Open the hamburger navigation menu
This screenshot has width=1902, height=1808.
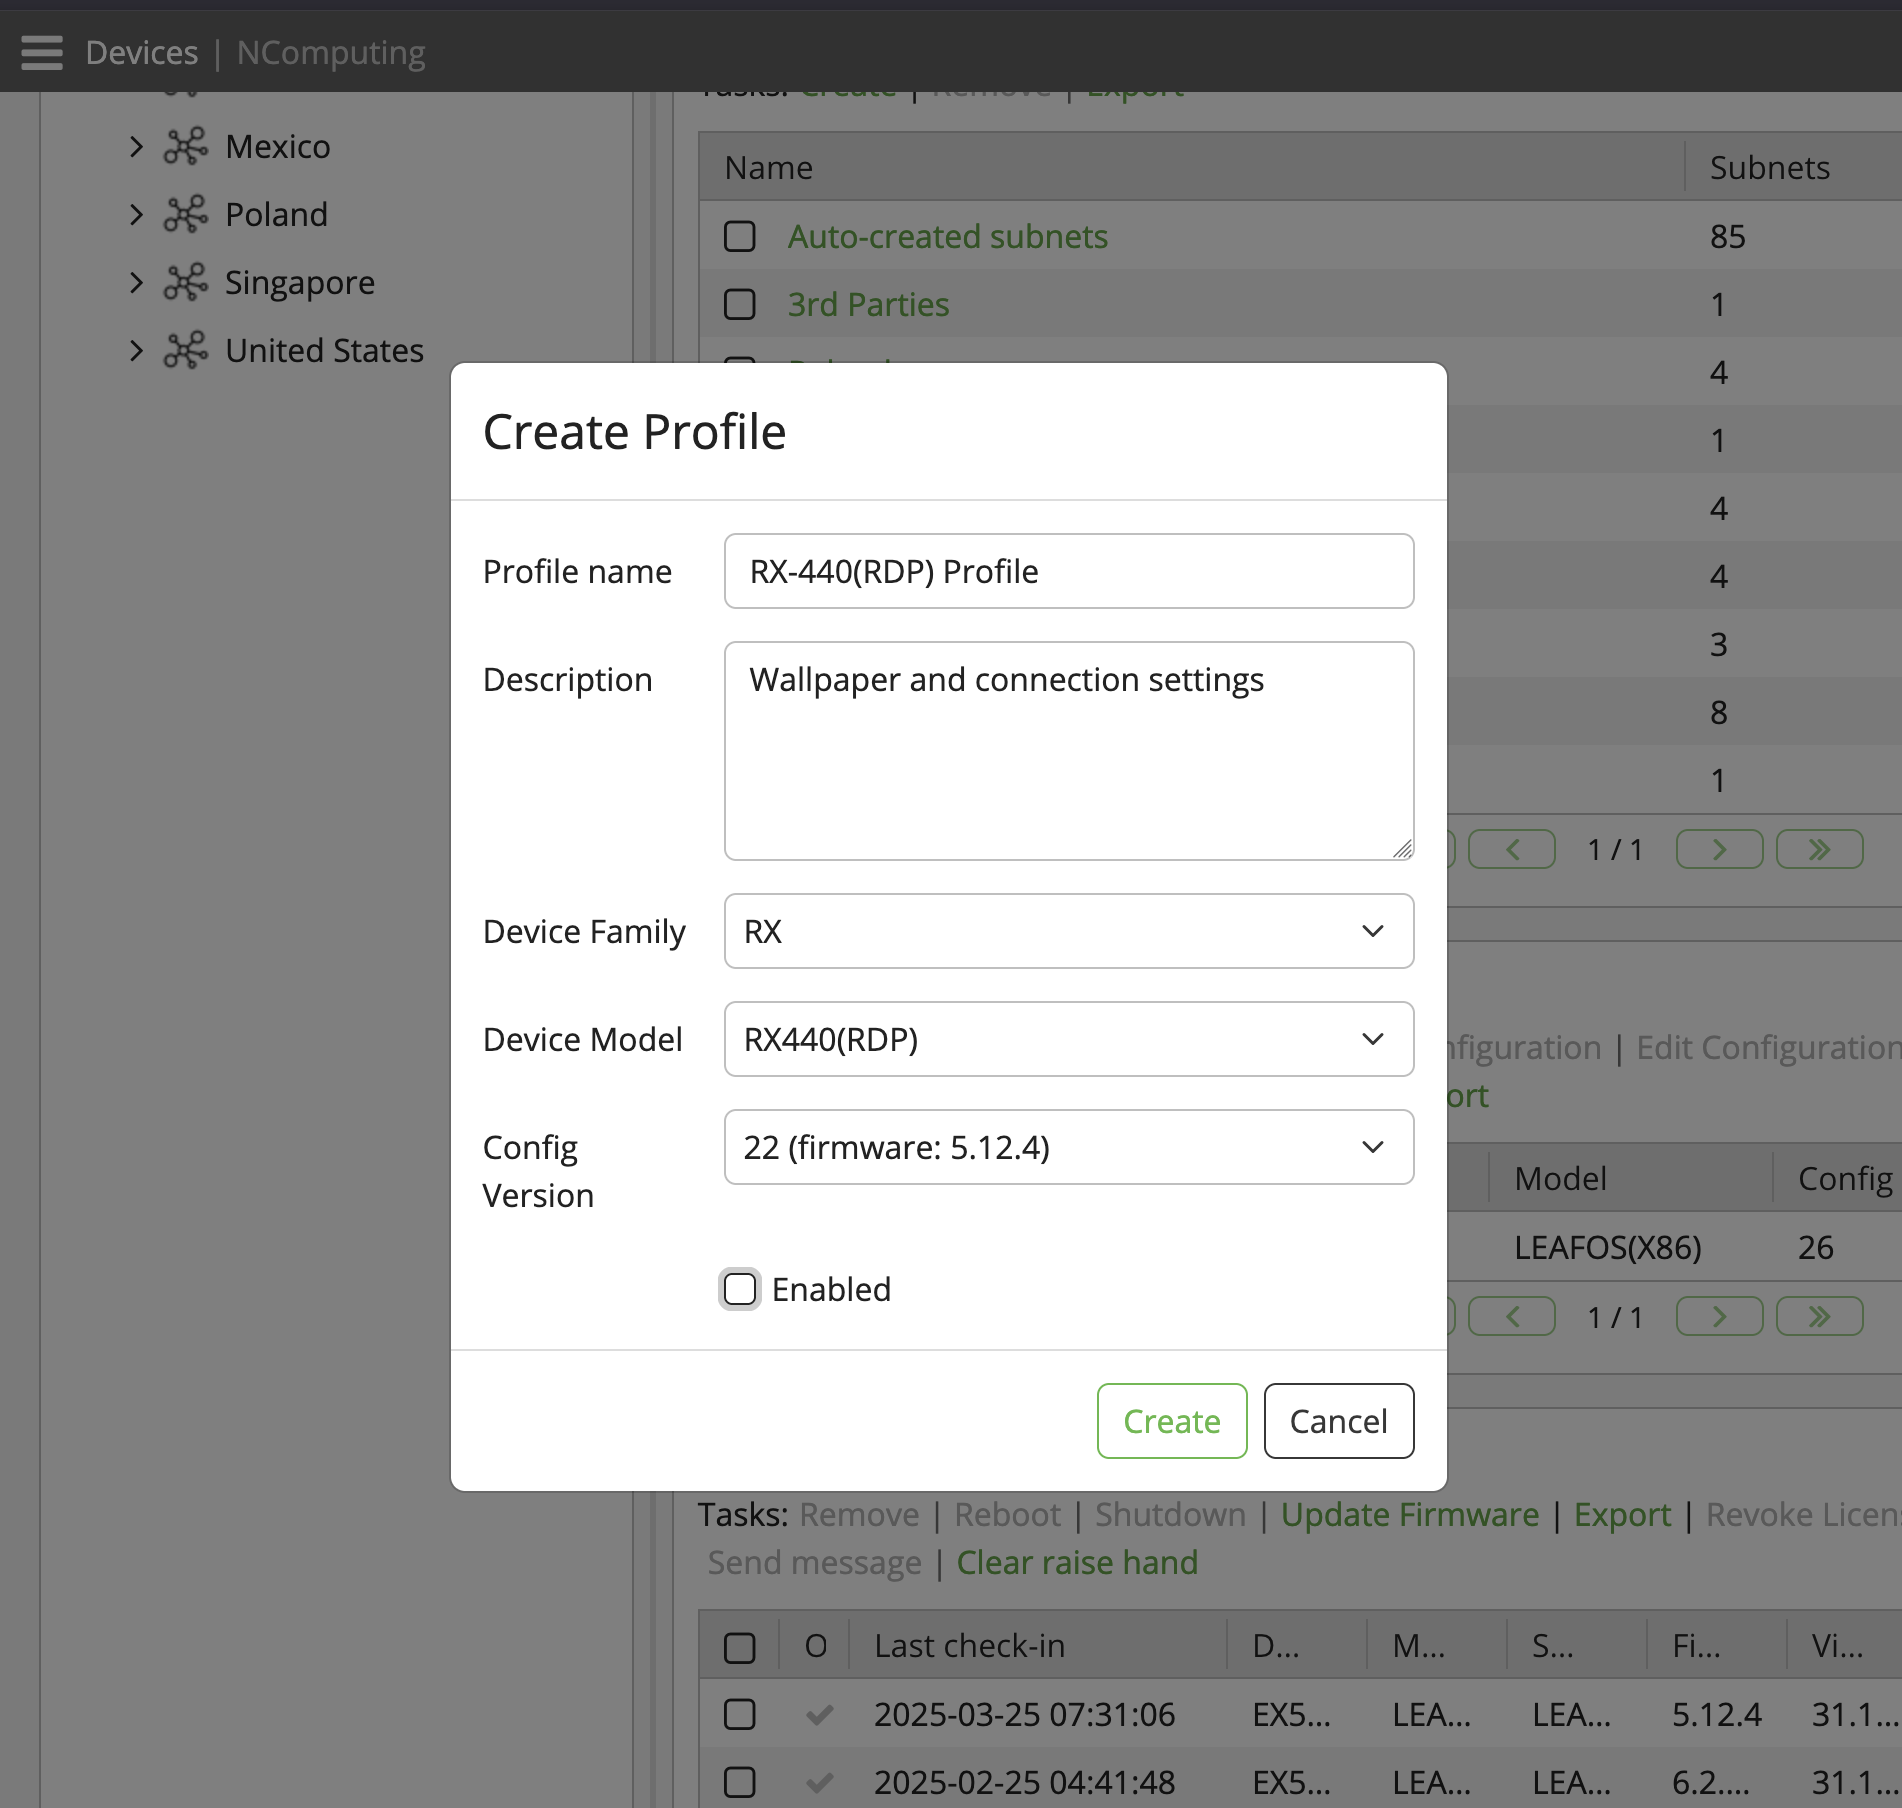pyautogui.click(x=42, y=52)
